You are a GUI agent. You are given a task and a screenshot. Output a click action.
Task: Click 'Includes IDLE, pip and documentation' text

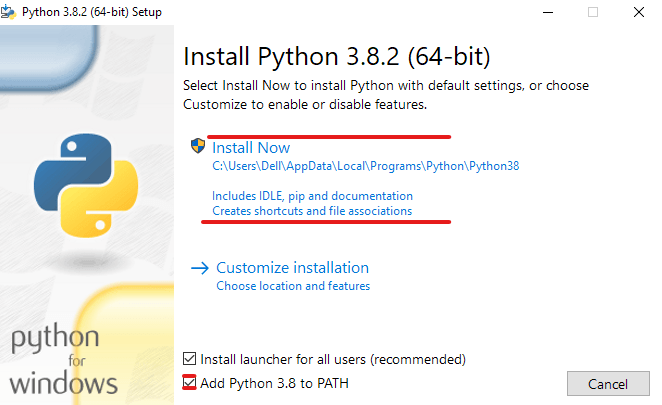312,196
